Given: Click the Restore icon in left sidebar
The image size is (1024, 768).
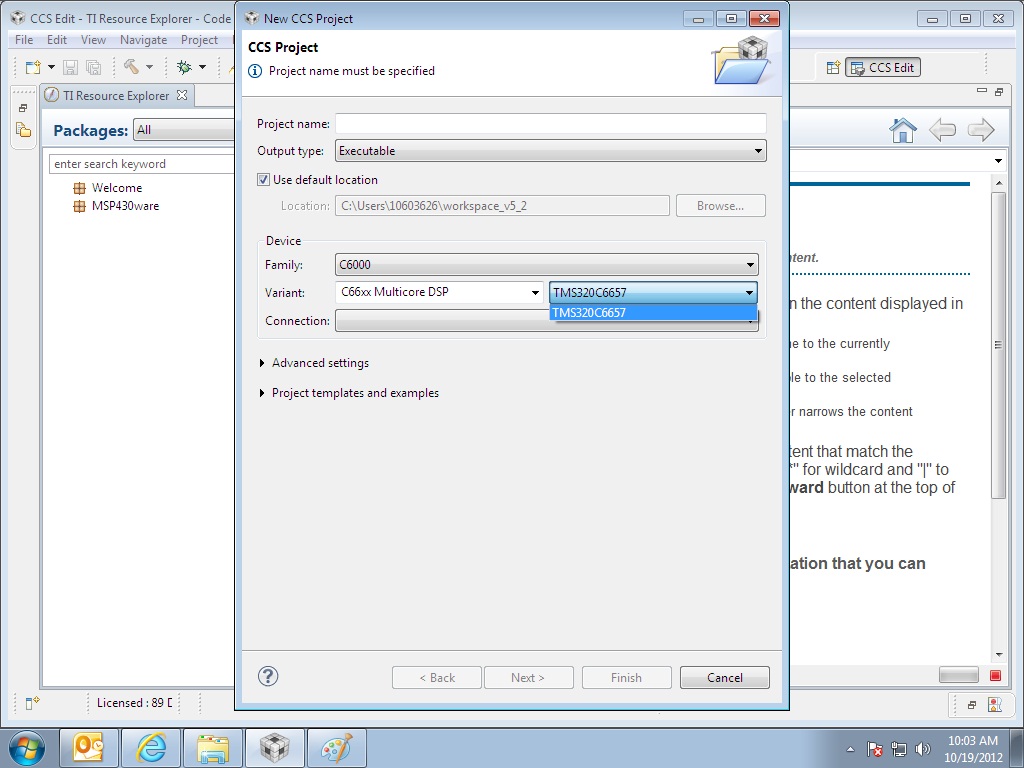Looking at the screenshot, I should click(x=23, y=108).
